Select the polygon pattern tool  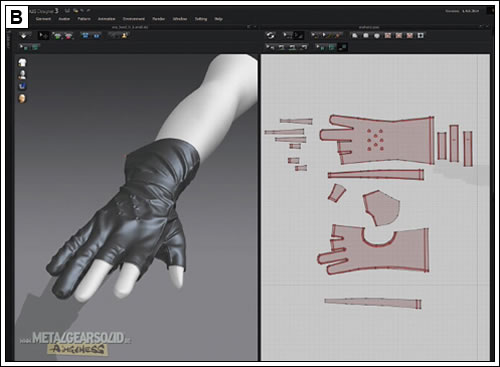coord(355,35)
